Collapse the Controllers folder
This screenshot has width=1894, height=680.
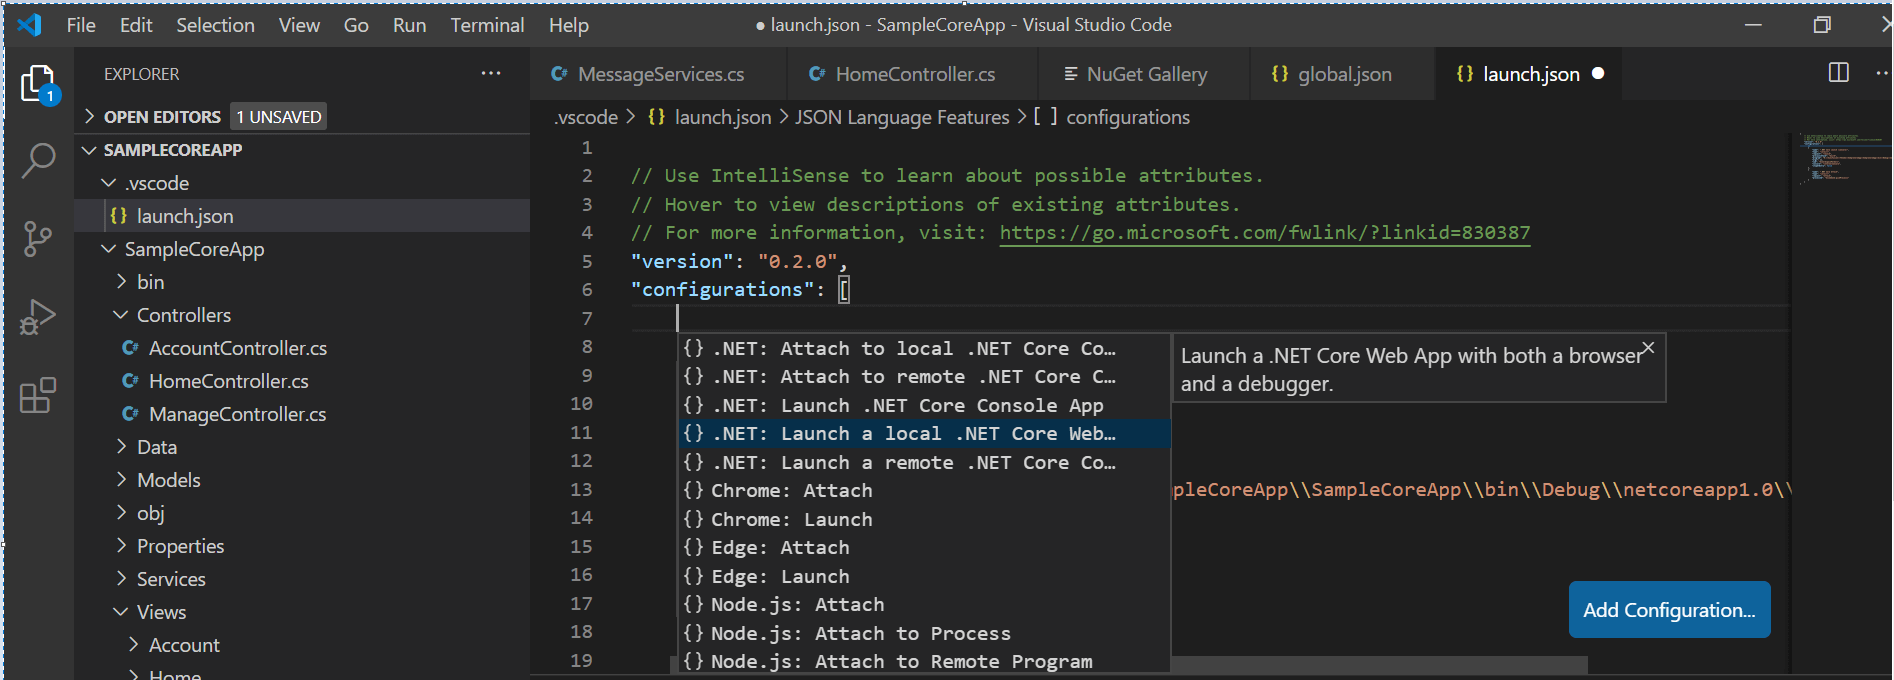[121, 315]
